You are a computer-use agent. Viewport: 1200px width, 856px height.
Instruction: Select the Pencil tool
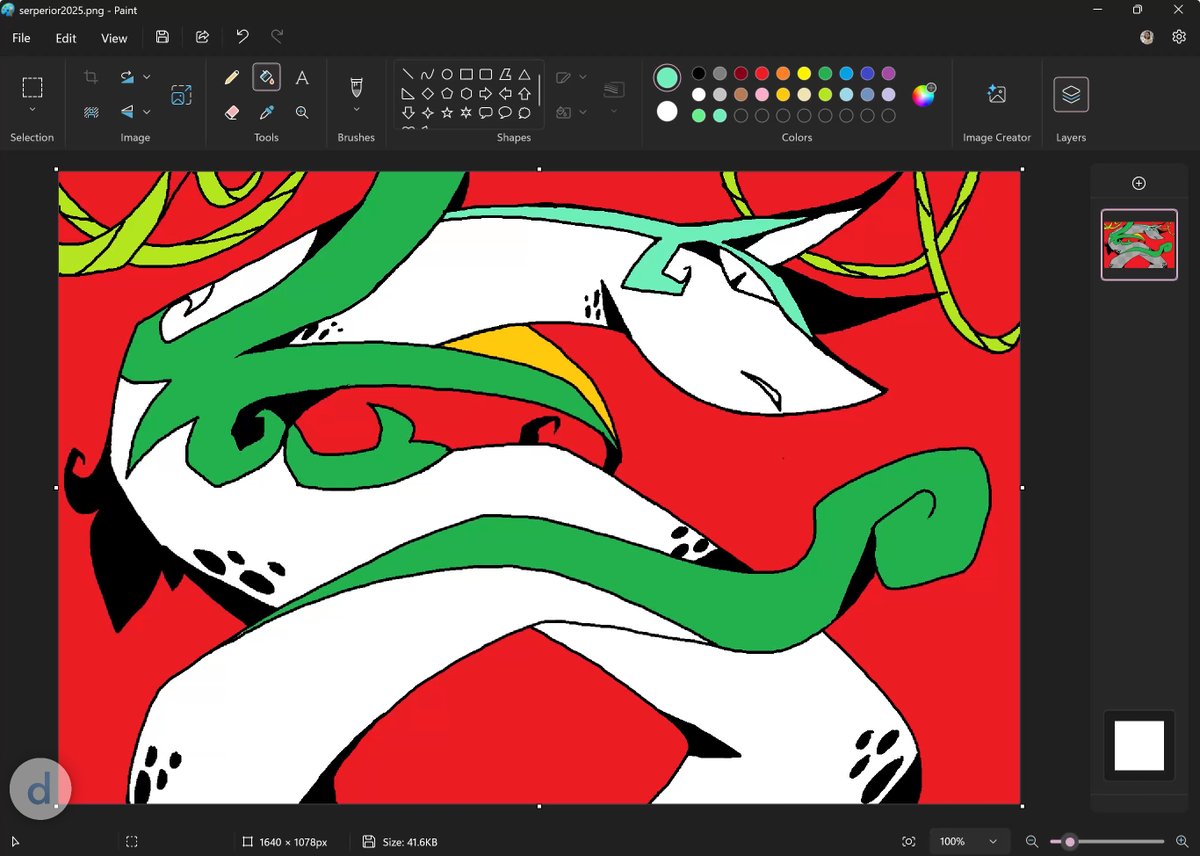[232, 77]
